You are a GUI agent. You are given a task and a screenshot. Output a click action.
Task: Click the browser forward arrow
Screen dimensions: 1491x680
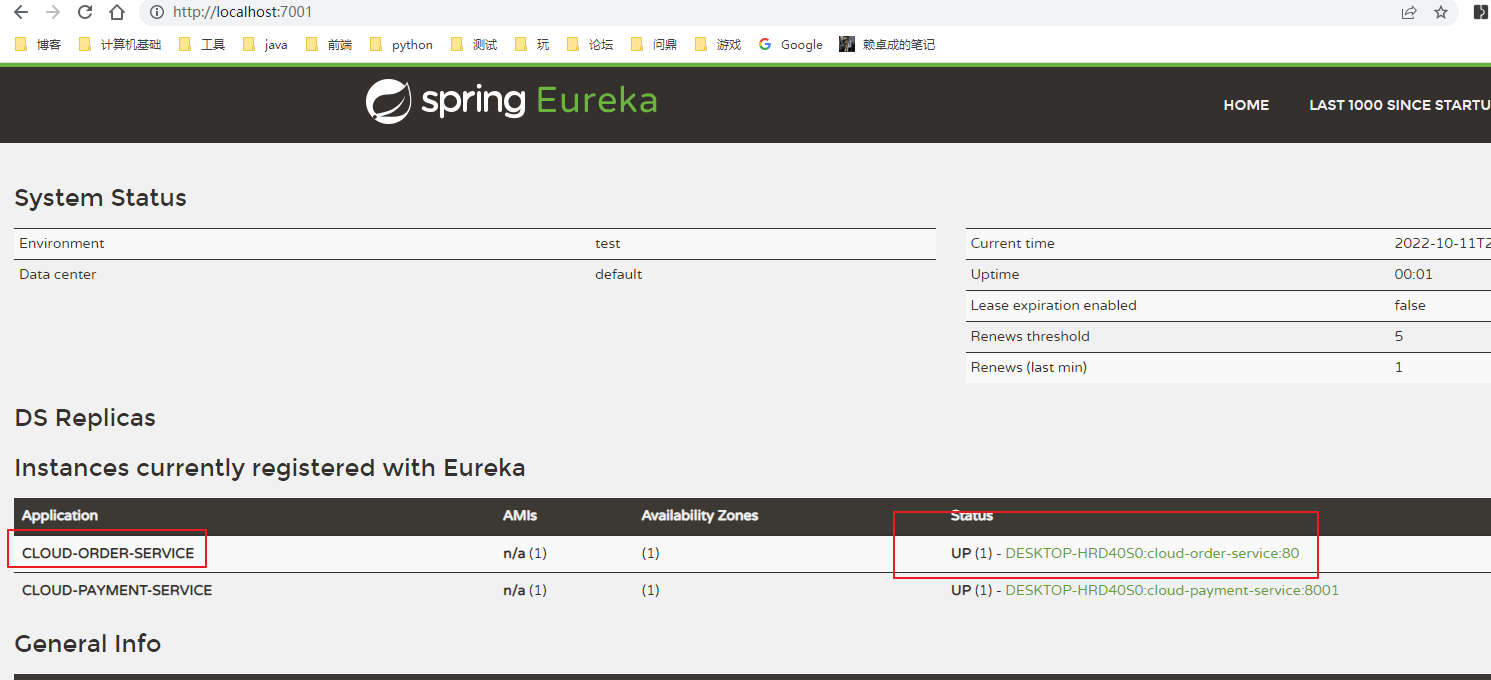(53, 13)
